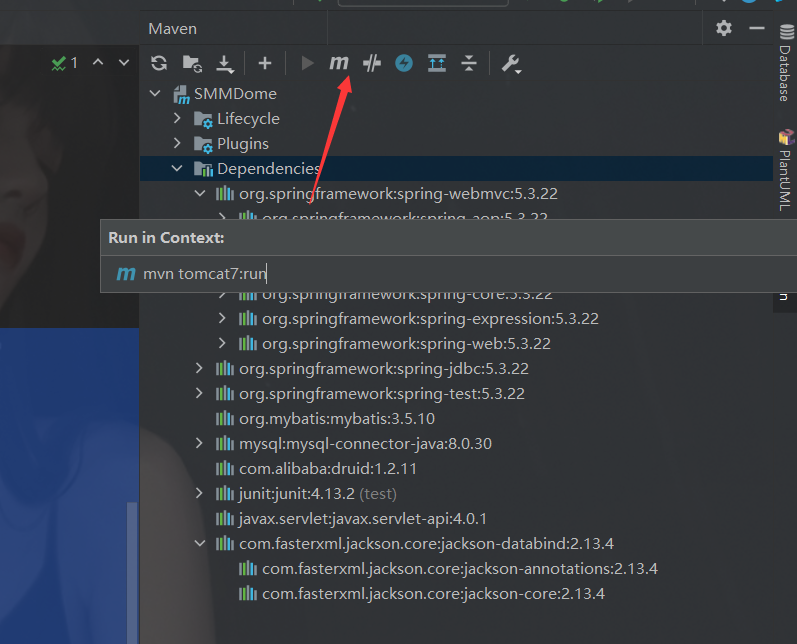Open Maven panel gear options
Image resolution: width=797 pixels, height=644 pixels.
(724, 28)
